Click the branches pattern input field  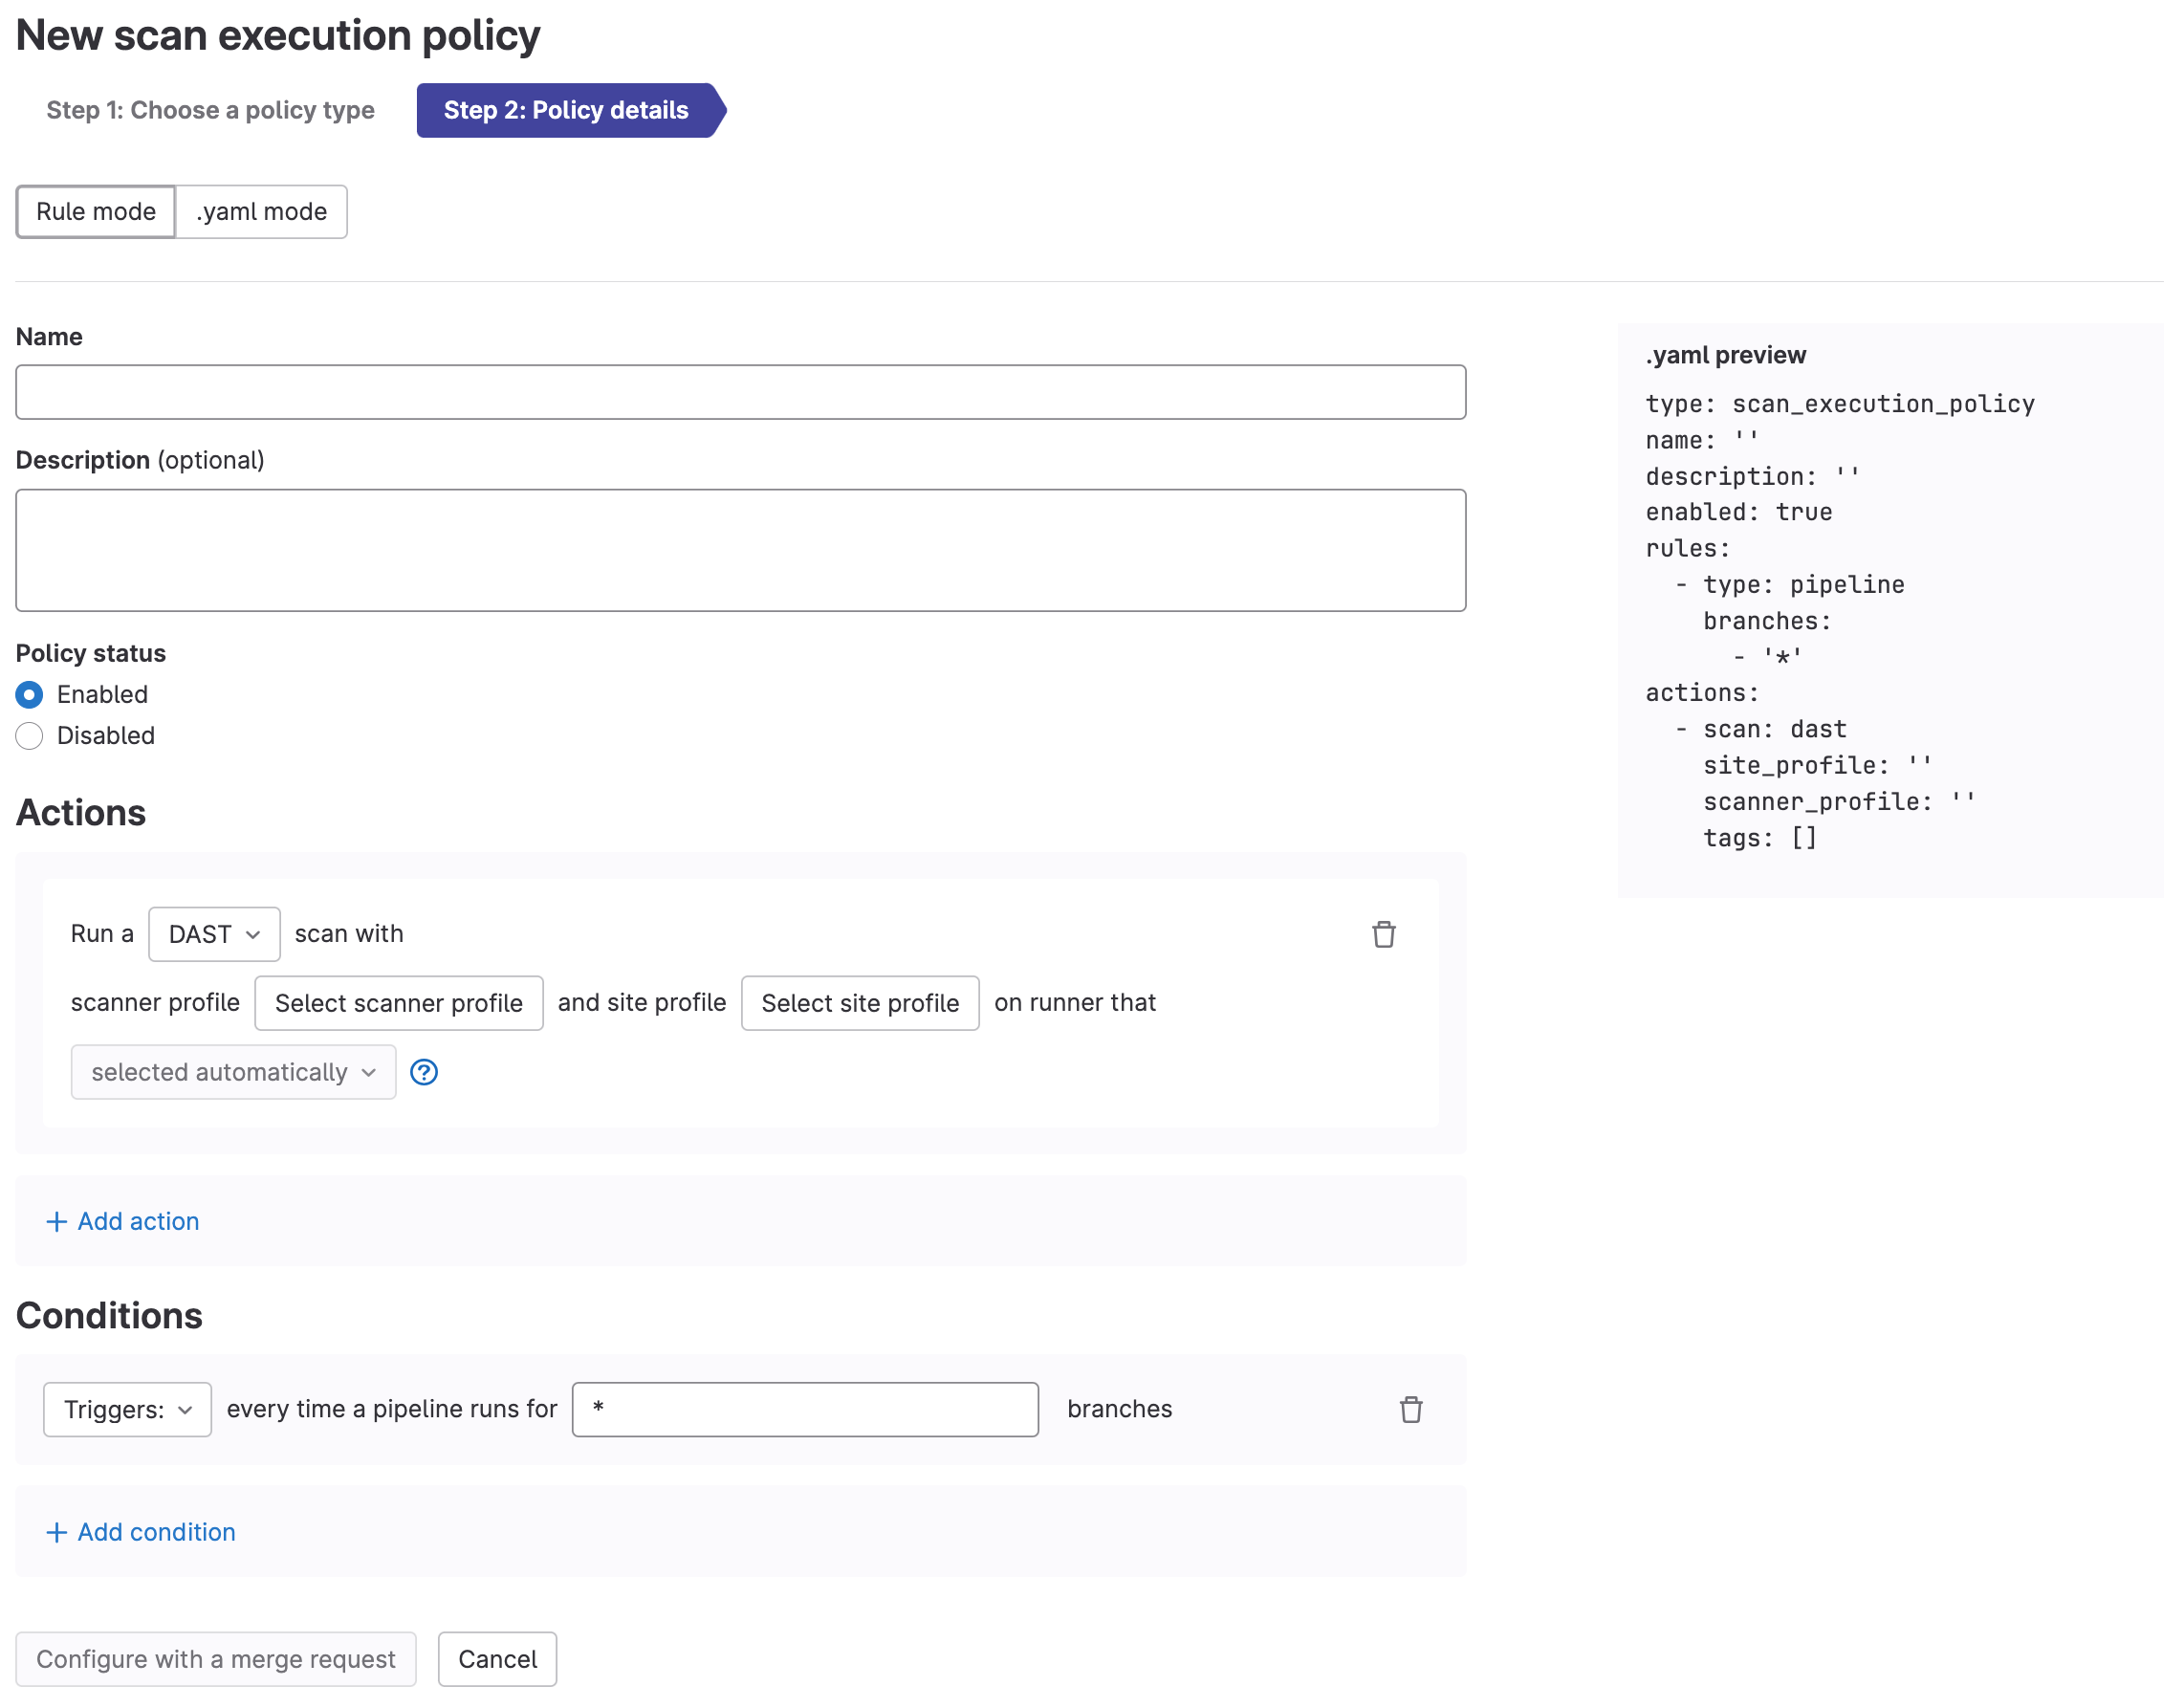pyautogui.click(x=805, y=1409)
